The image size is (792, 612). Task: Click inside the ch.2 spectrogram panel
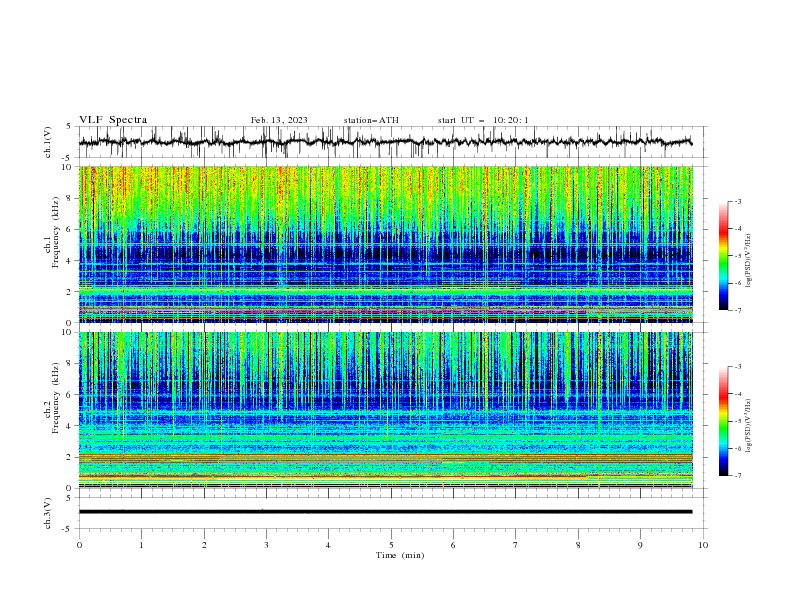tap(386, 410)
